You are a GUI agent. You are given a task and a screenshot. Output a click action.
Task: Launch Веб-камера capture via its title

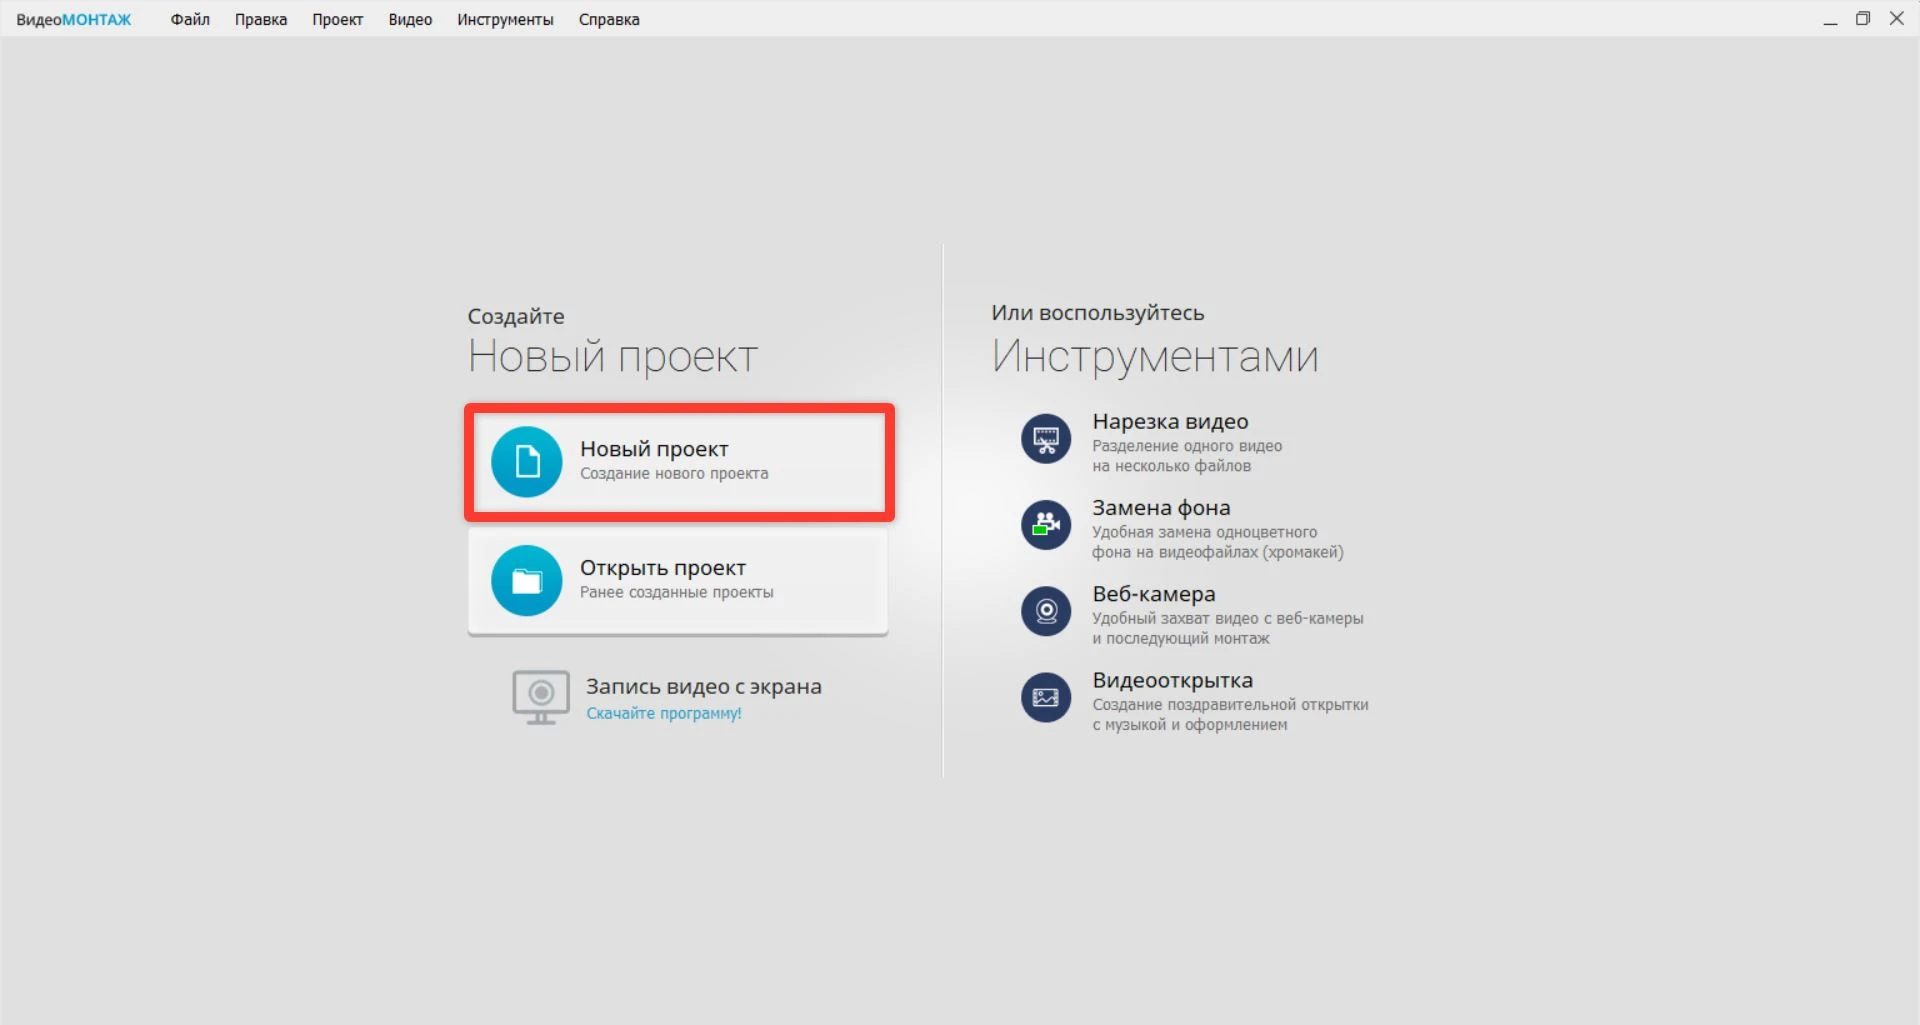tap(1154, 594)
